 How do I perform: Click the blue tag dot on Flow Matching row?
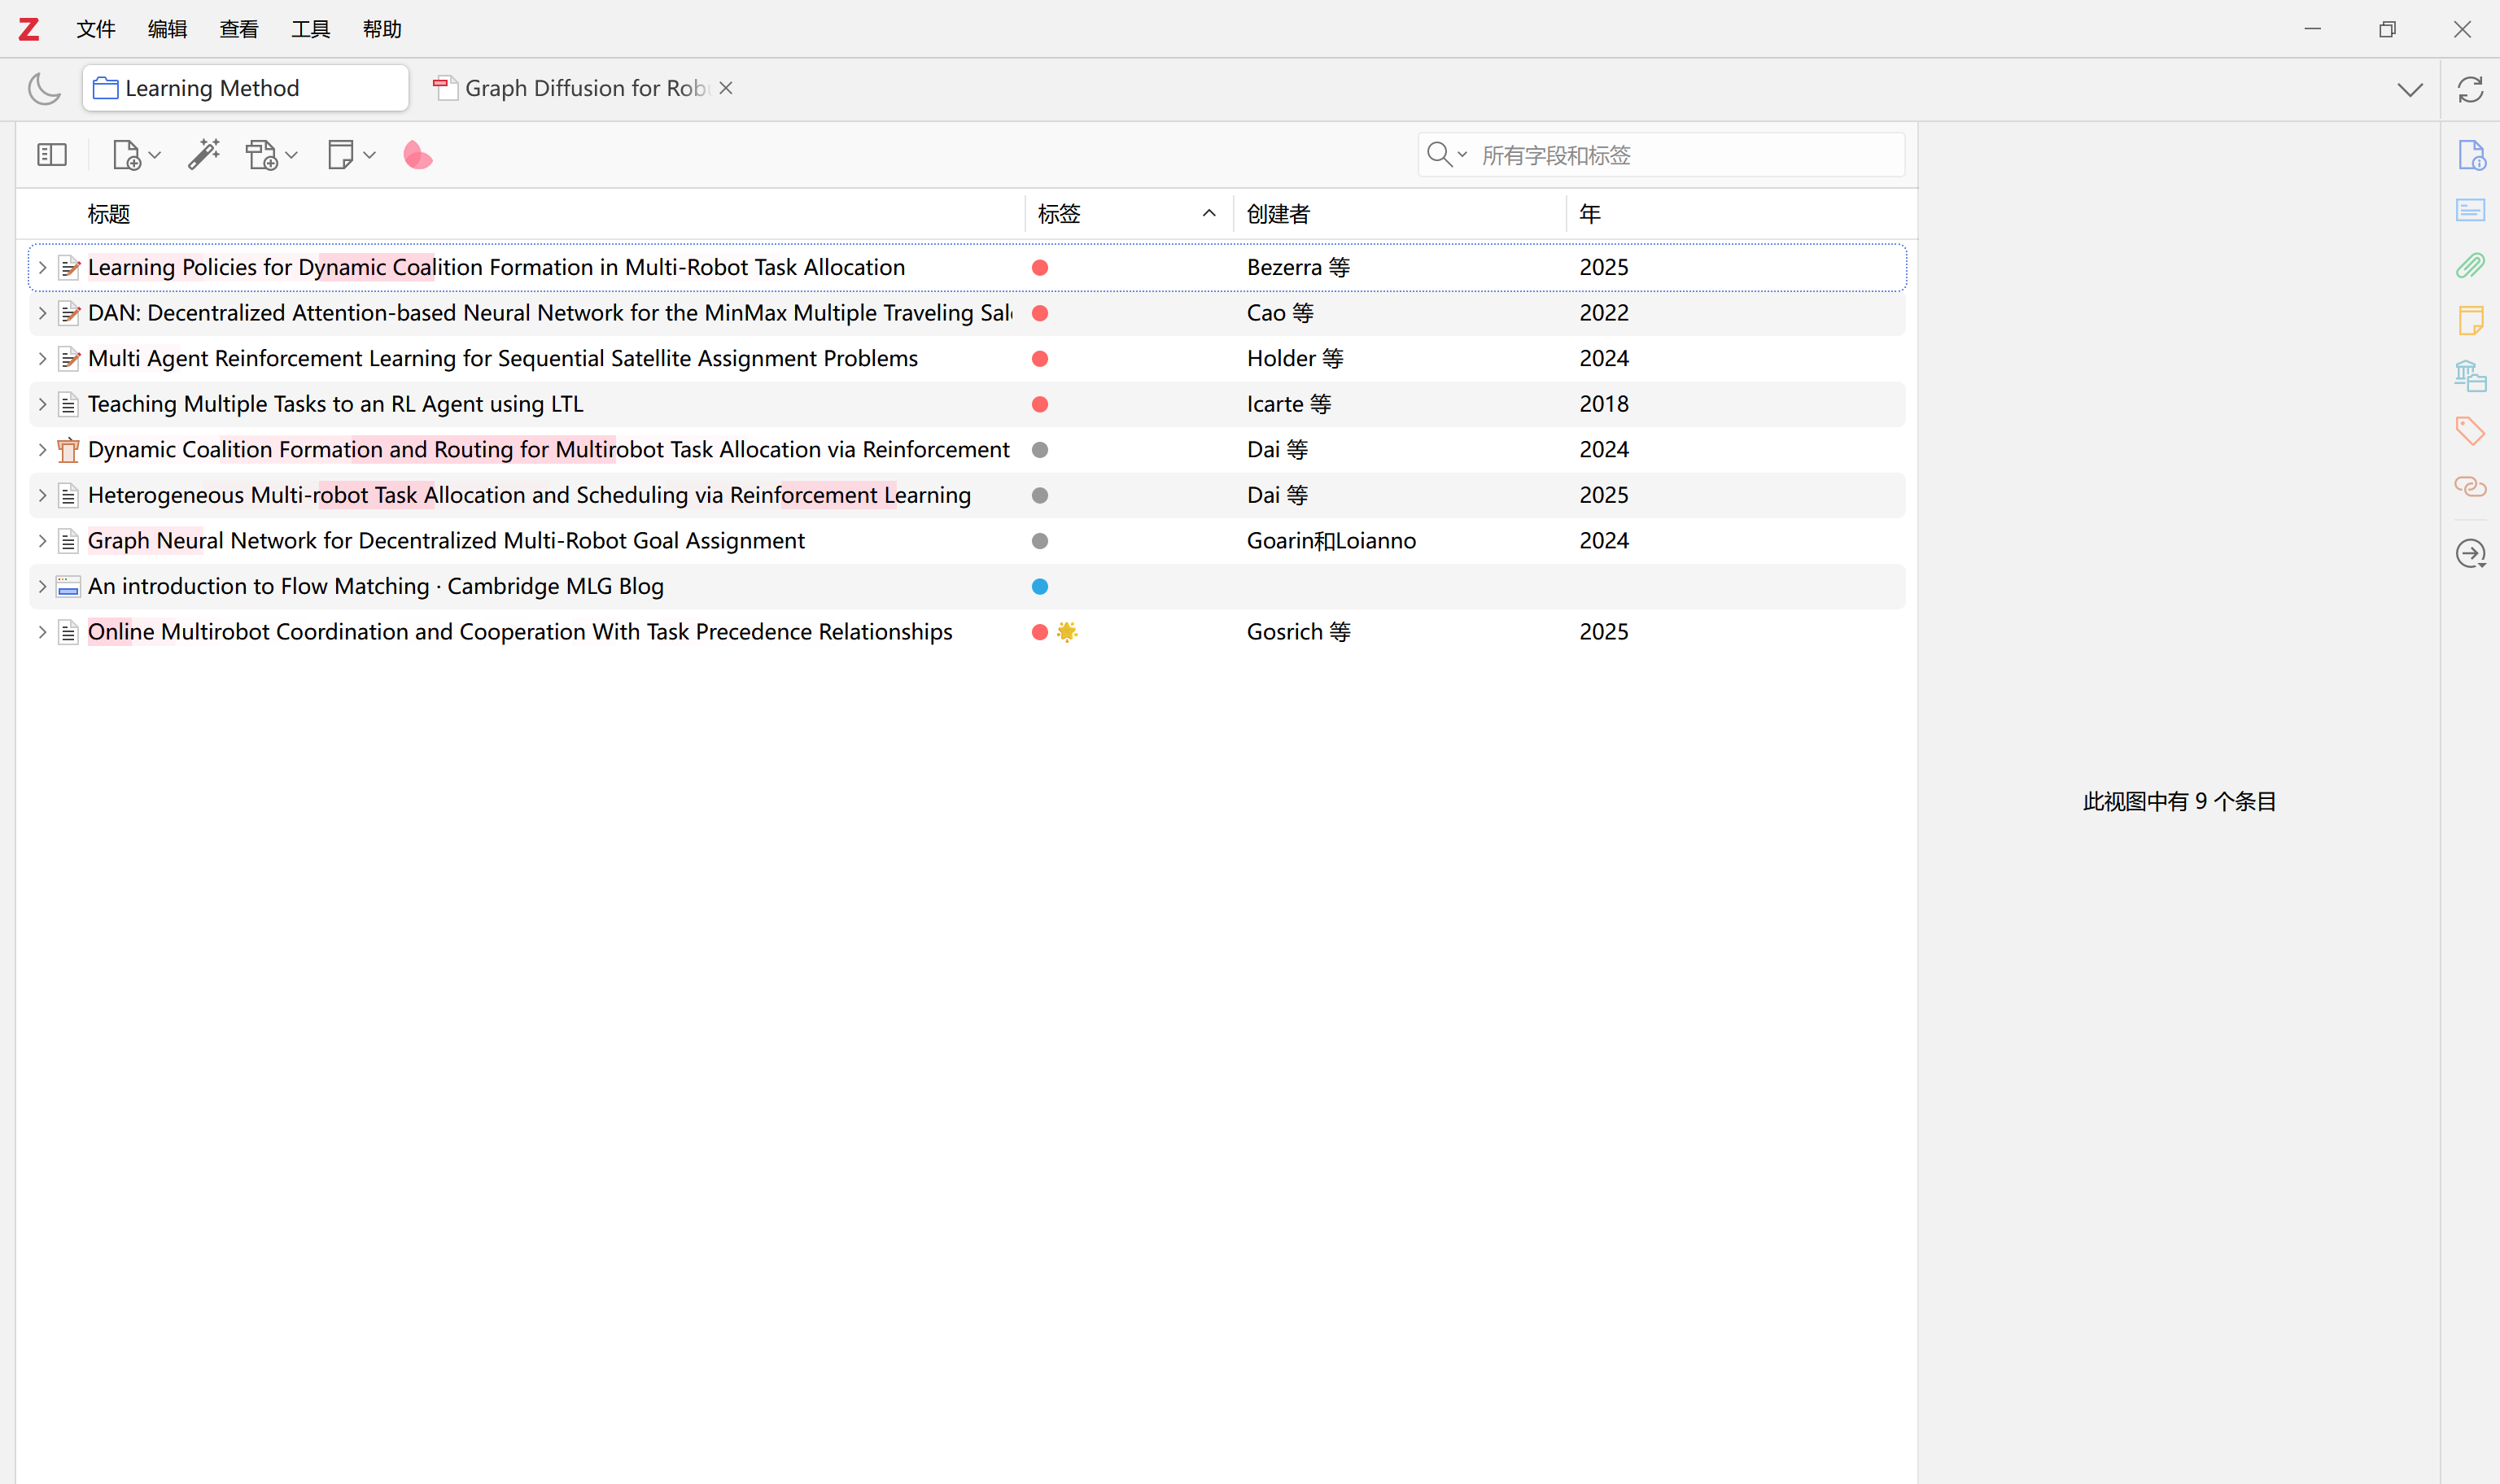coord(1040,587)
